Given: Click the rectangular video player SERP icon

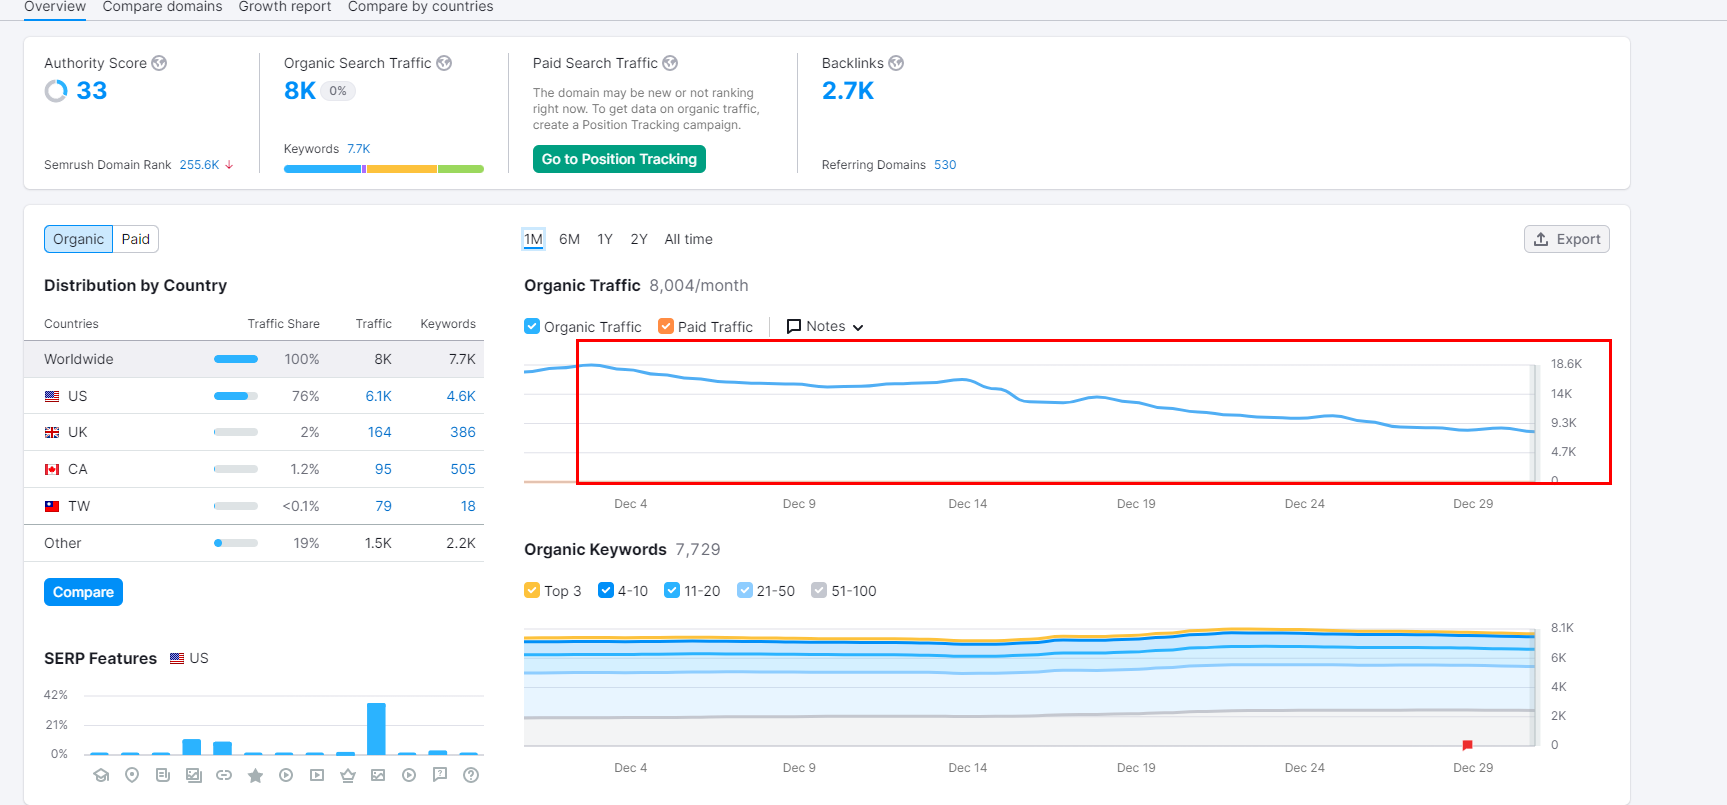Looking at the screenshot, I should tap(317, 775).
